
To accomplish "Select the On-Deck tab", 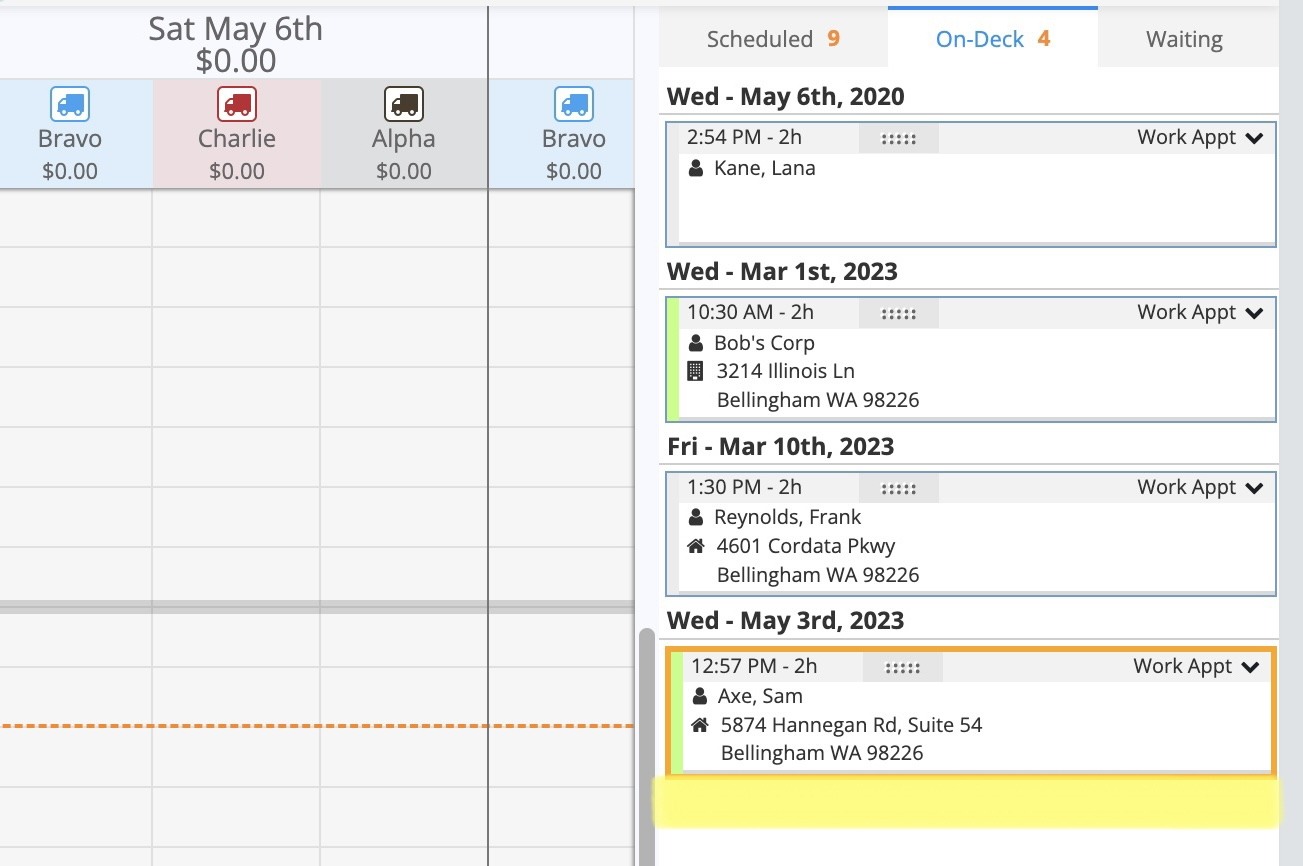I will click(x=992, y=40).
